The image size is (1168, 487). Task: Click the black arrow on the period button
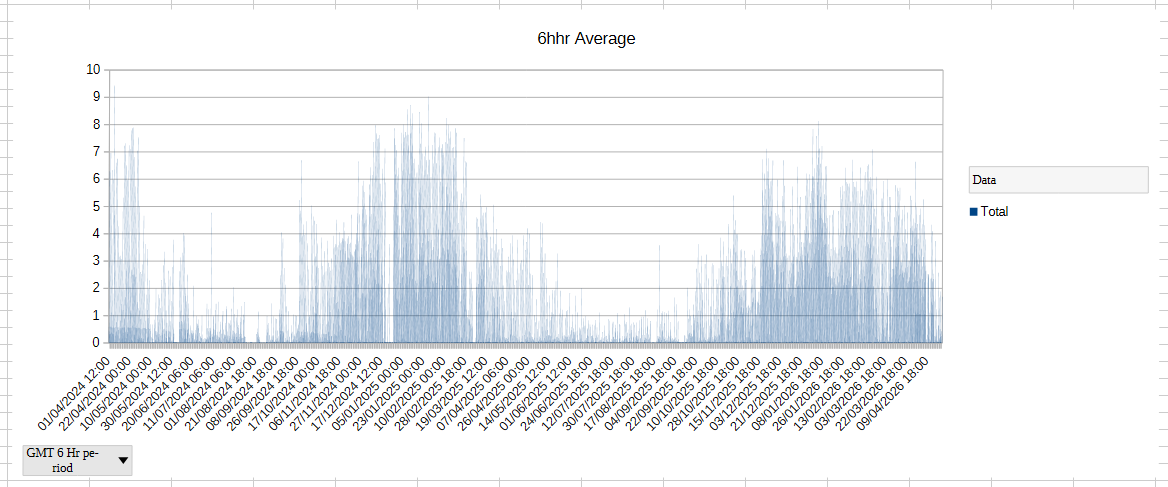click(x=123, y=460)
